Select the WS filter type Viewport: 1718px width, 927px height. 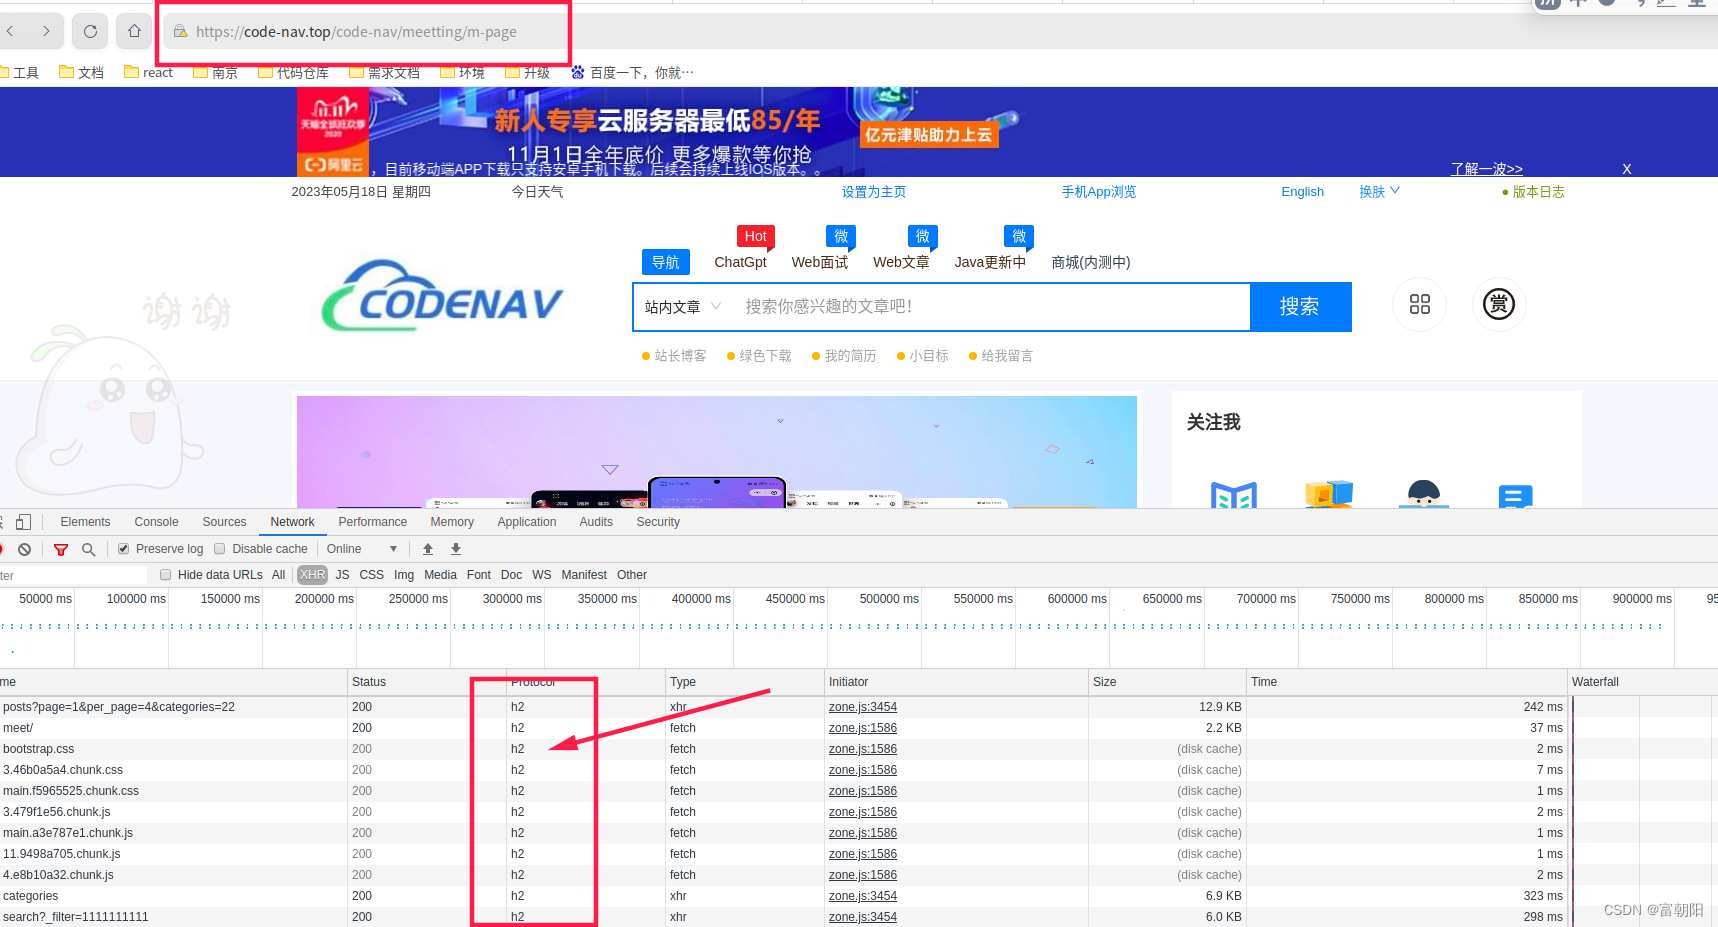pyautogui.click(x=542, y=575)
